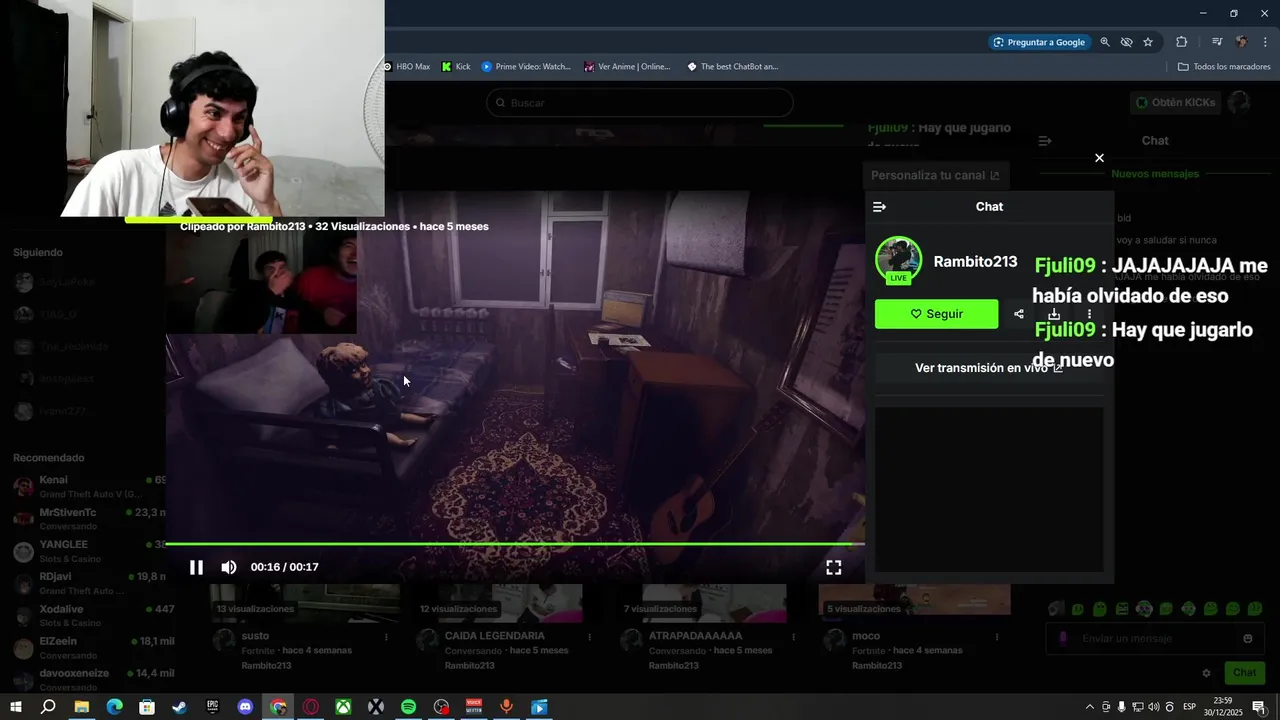This screenshot has height=720, width=1280.
Task: Open Windows Start menu
Action: coord(15,707)
